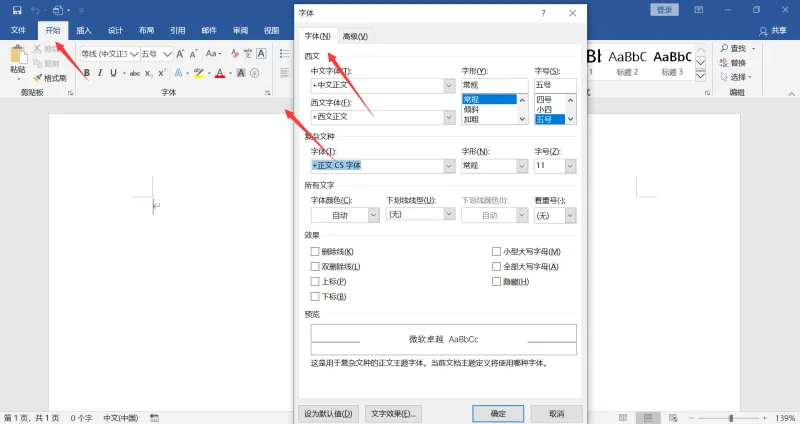
Task: Select 小四 in the 字号 size list
Action: [x=544, y=109]
